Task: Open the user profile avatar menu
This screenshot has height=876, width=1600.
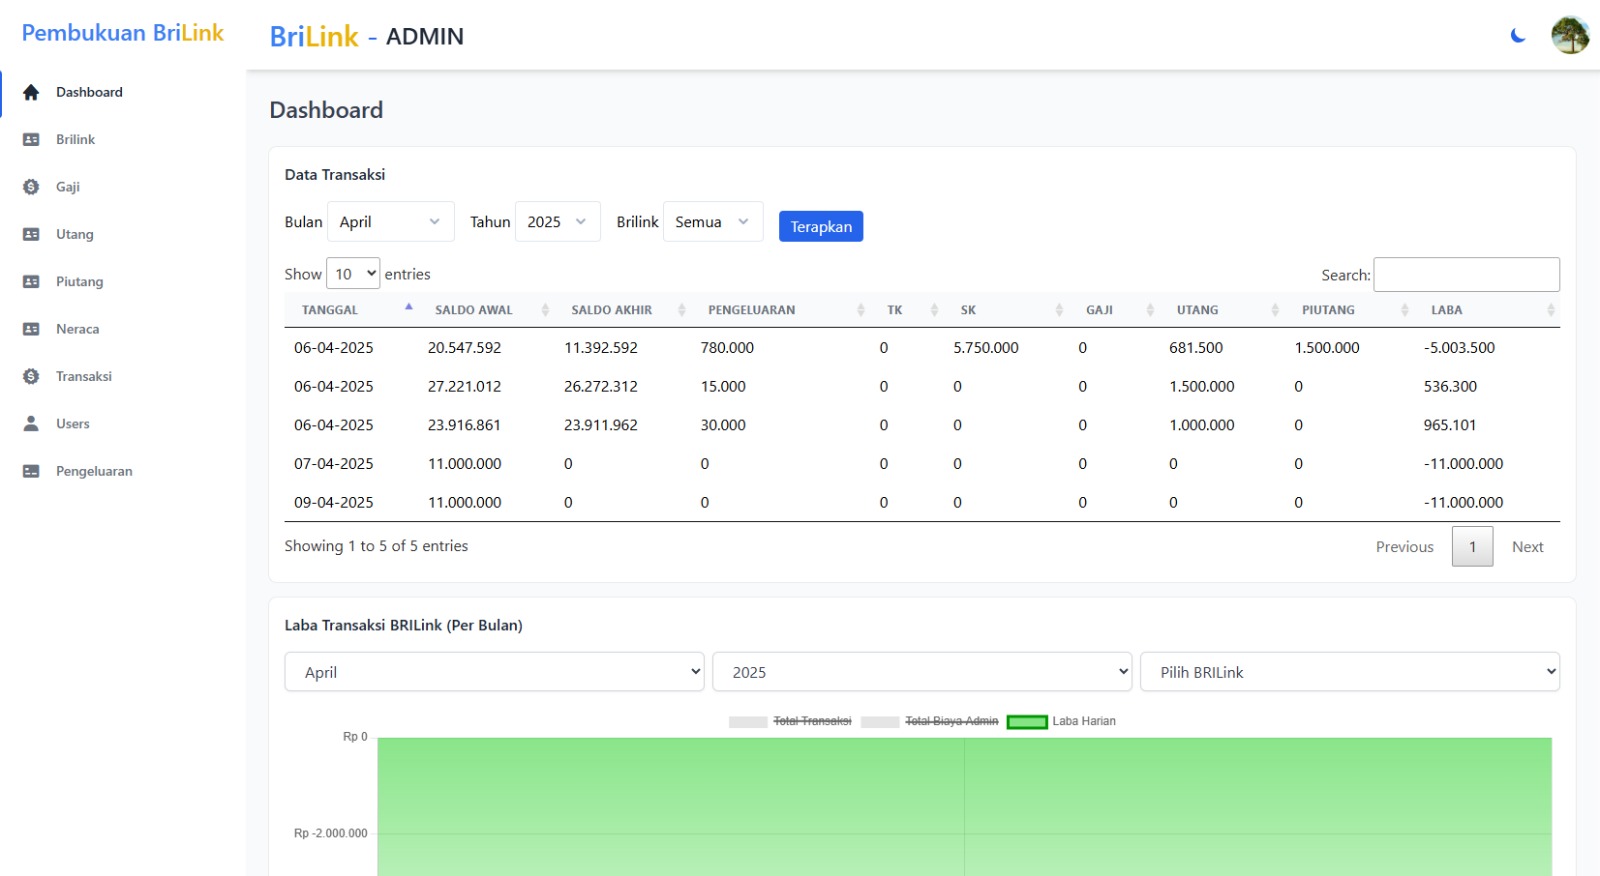Action: pos(1570,35)
